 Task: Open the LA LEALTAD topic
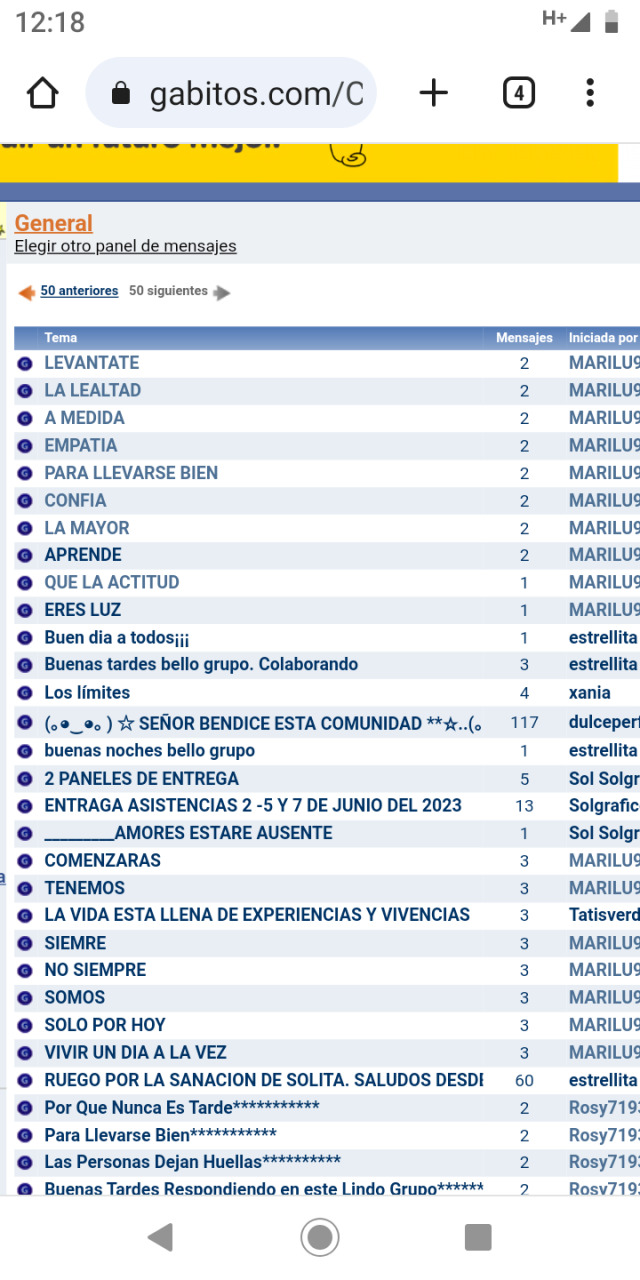[x=92, y=390]
